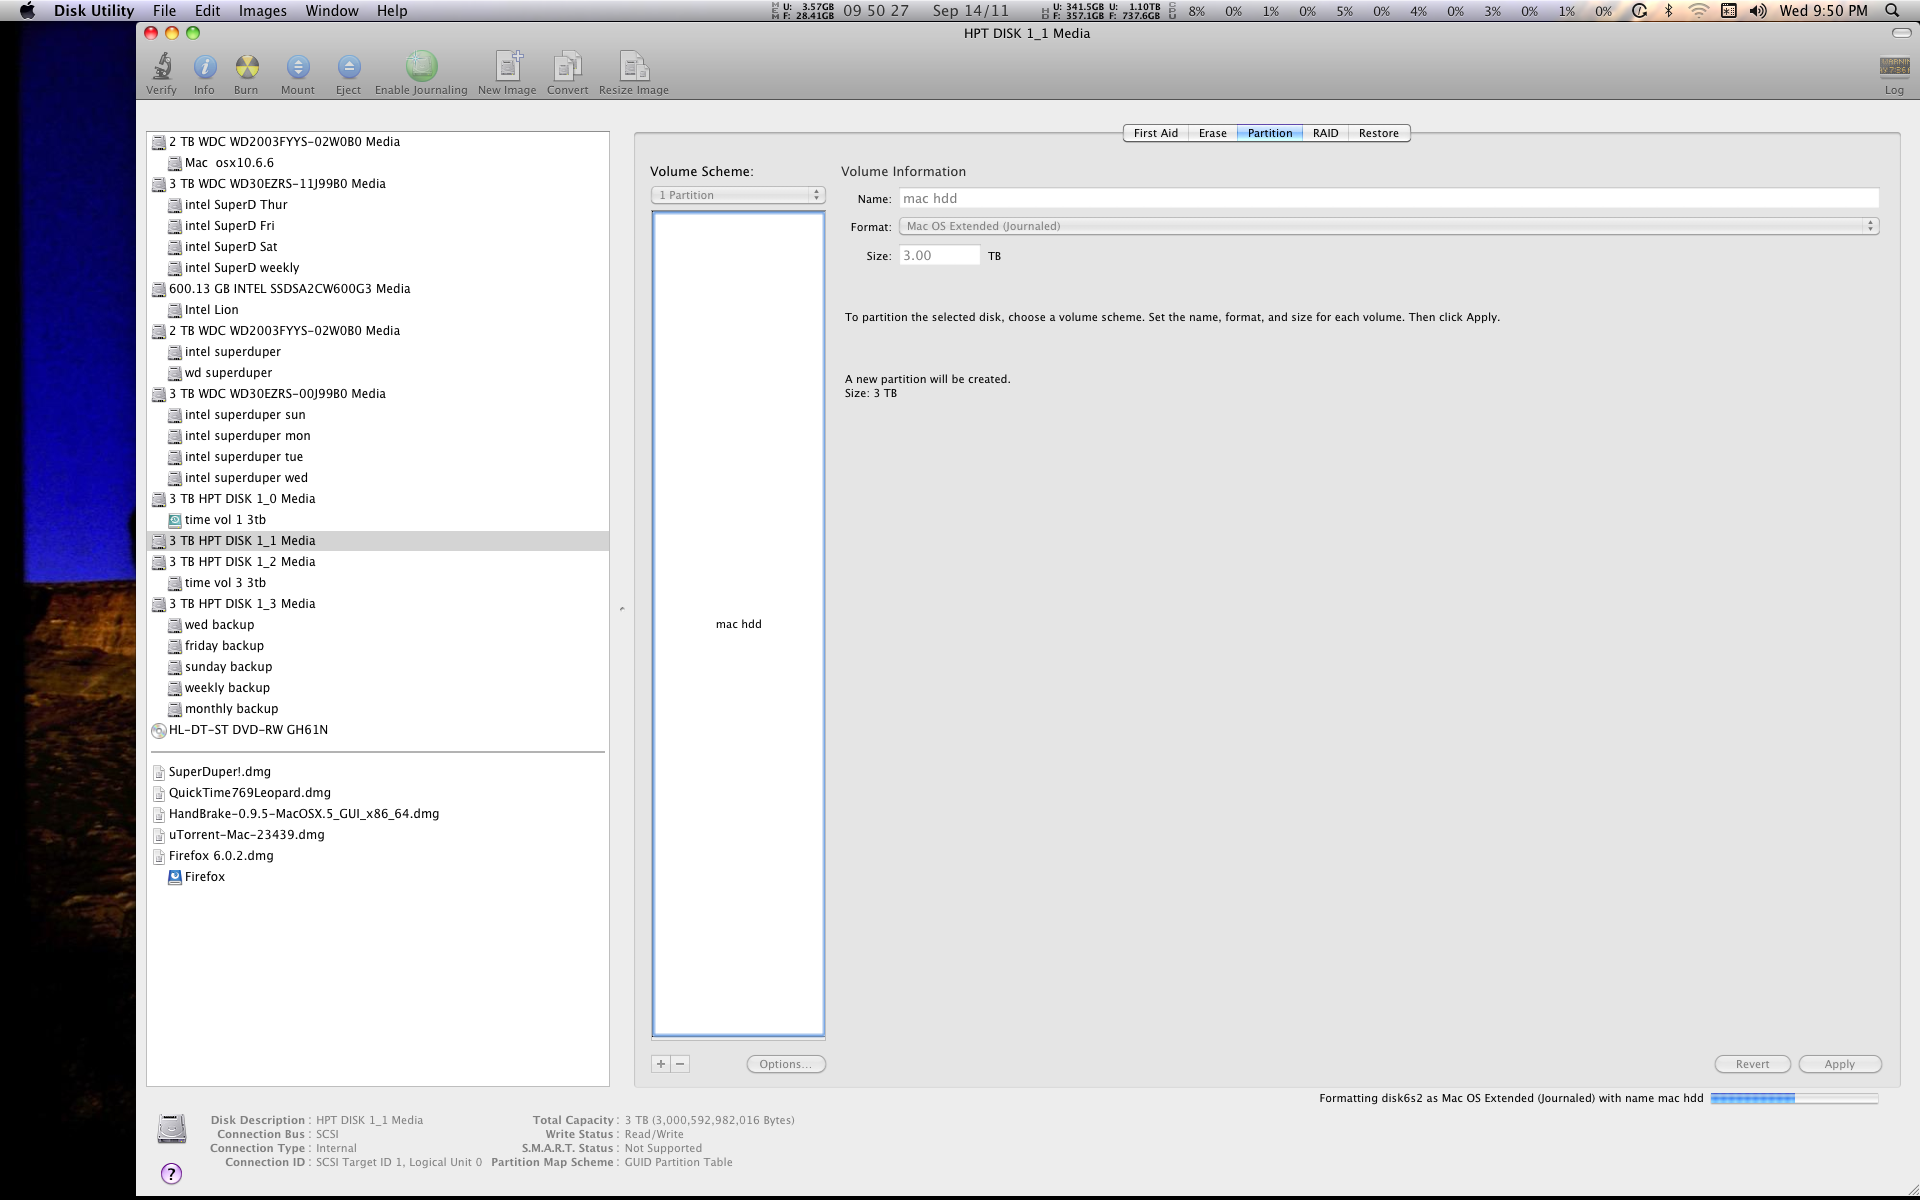Click the Burn disc icon
Image resolution: width=1920 pixels, height=1200 pixels.
[246, 68]
